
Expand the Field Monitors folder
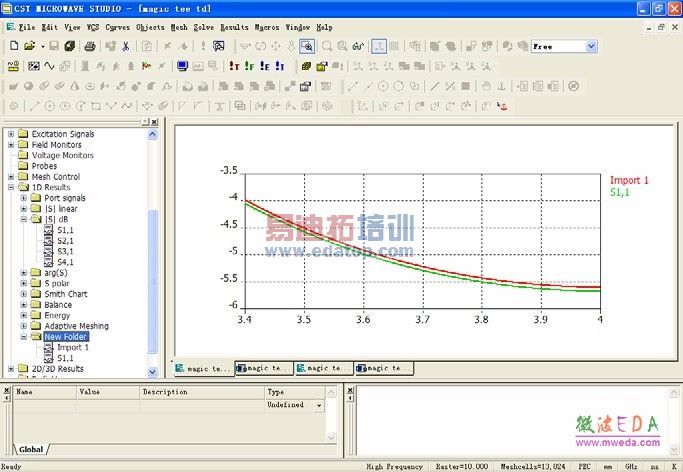click(11, 145)
